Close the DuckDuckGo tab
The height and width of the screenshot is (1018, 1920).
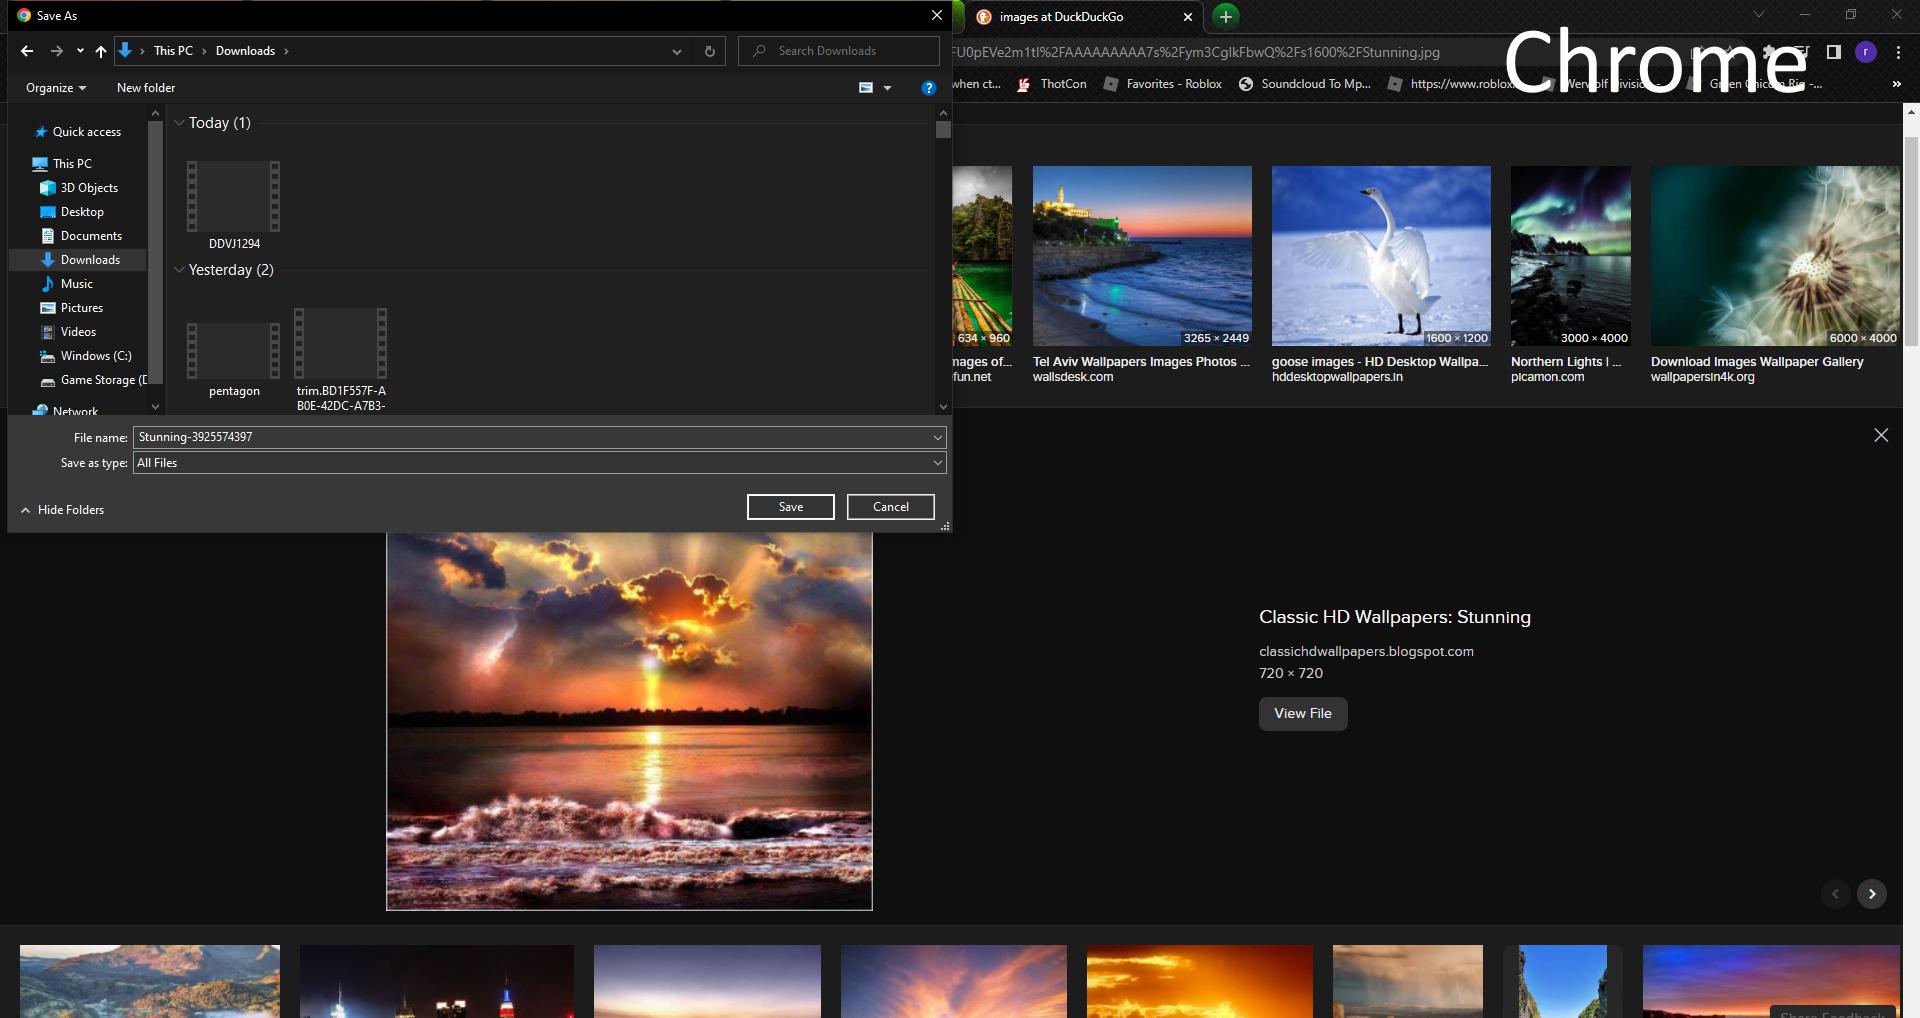click(x=1188, y=17)
